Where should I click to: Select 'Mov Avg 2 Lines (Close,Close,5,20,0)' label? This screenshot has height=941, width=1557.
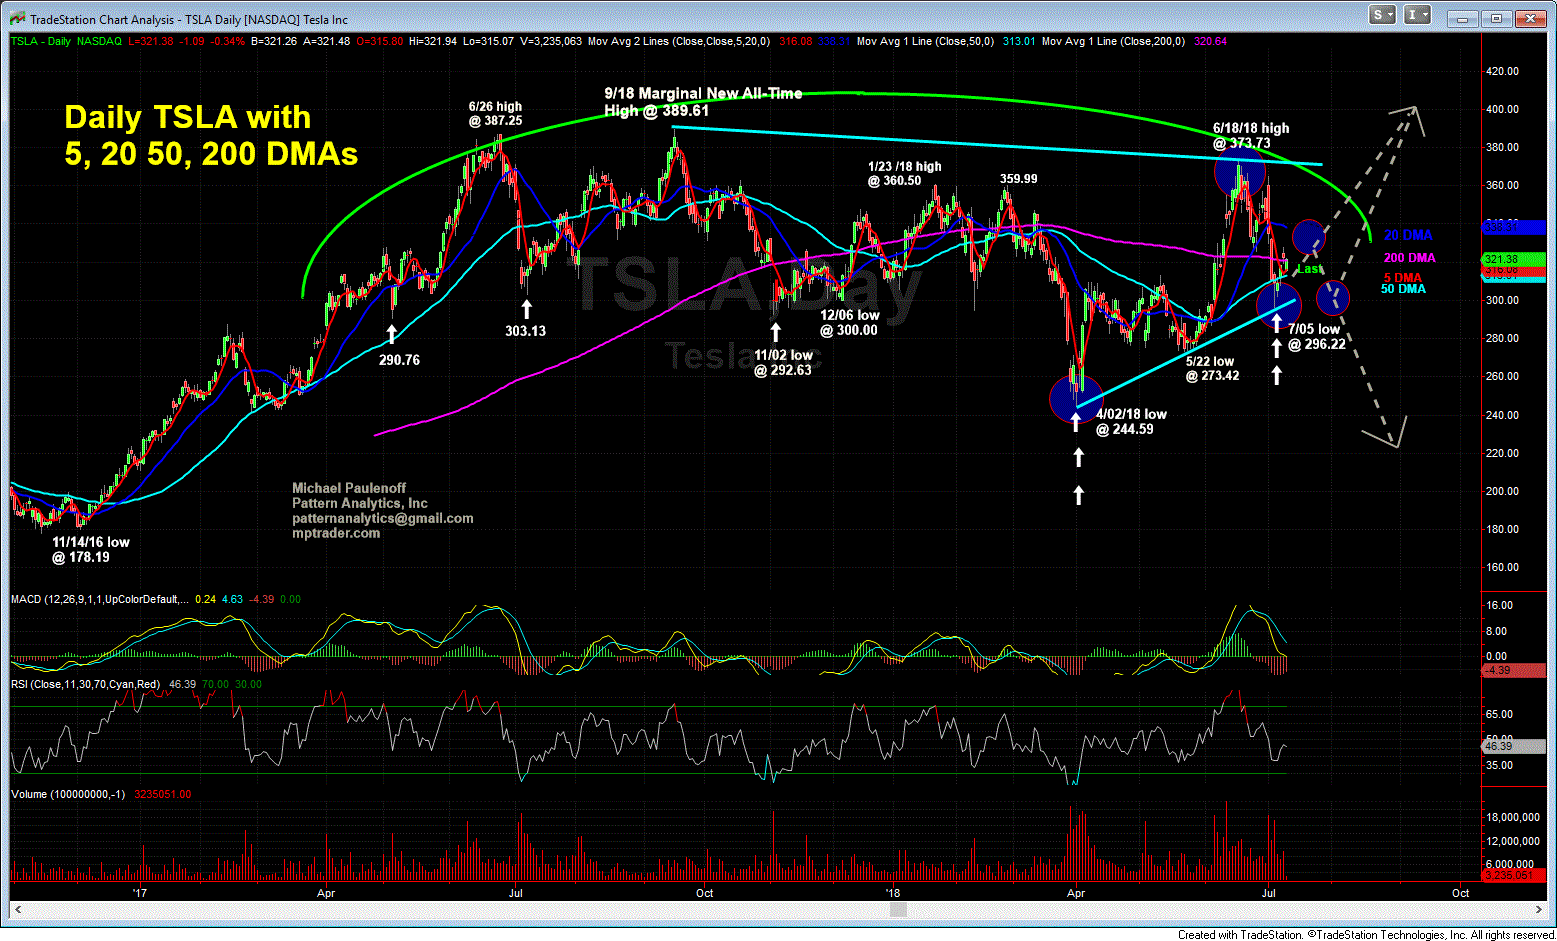(x=679, y=41)
